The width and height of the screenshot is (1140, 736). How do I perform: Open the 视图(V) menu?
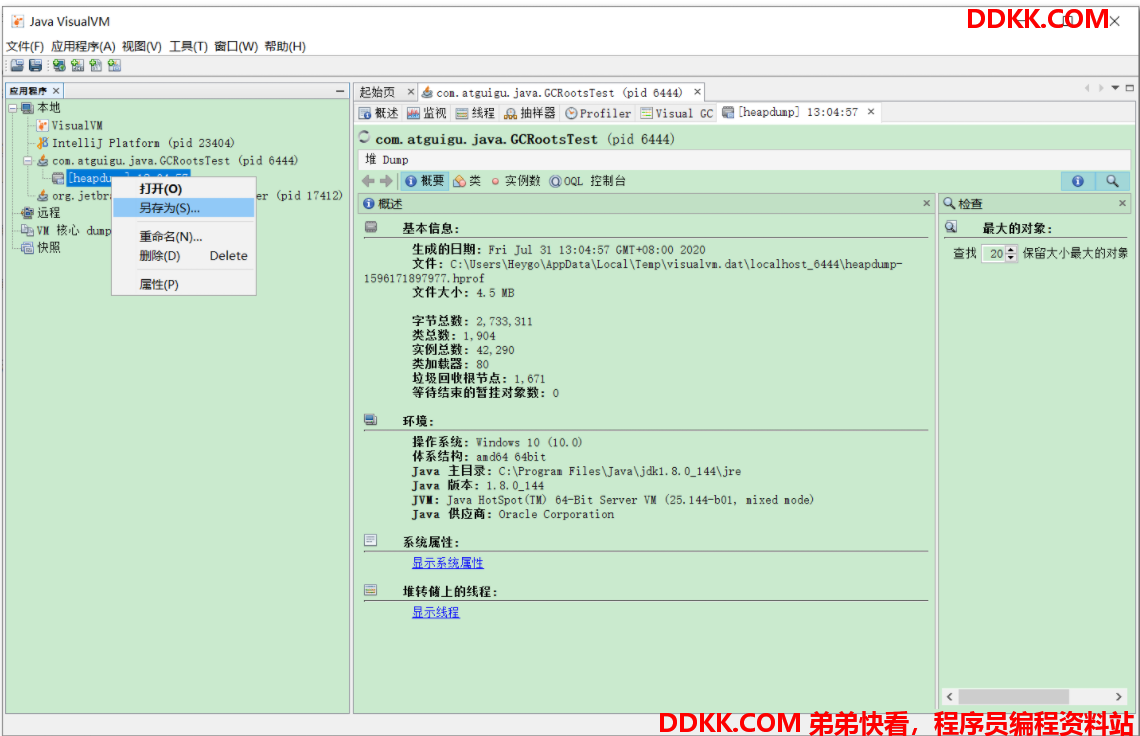(142, 47)
